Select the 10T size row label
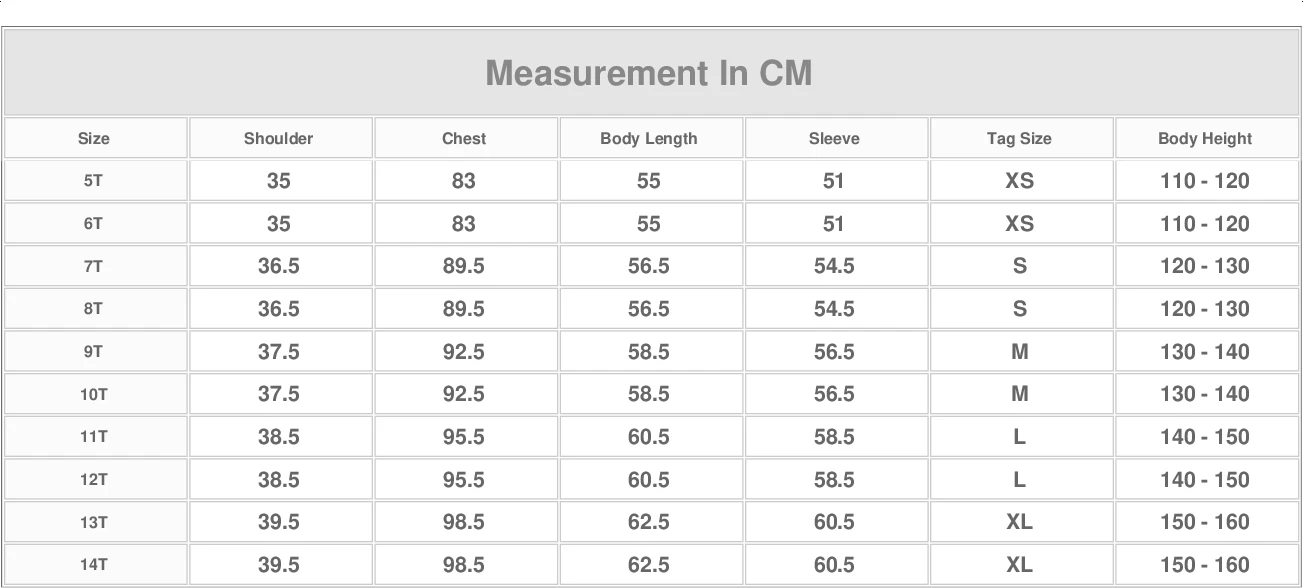 (94, 394)
